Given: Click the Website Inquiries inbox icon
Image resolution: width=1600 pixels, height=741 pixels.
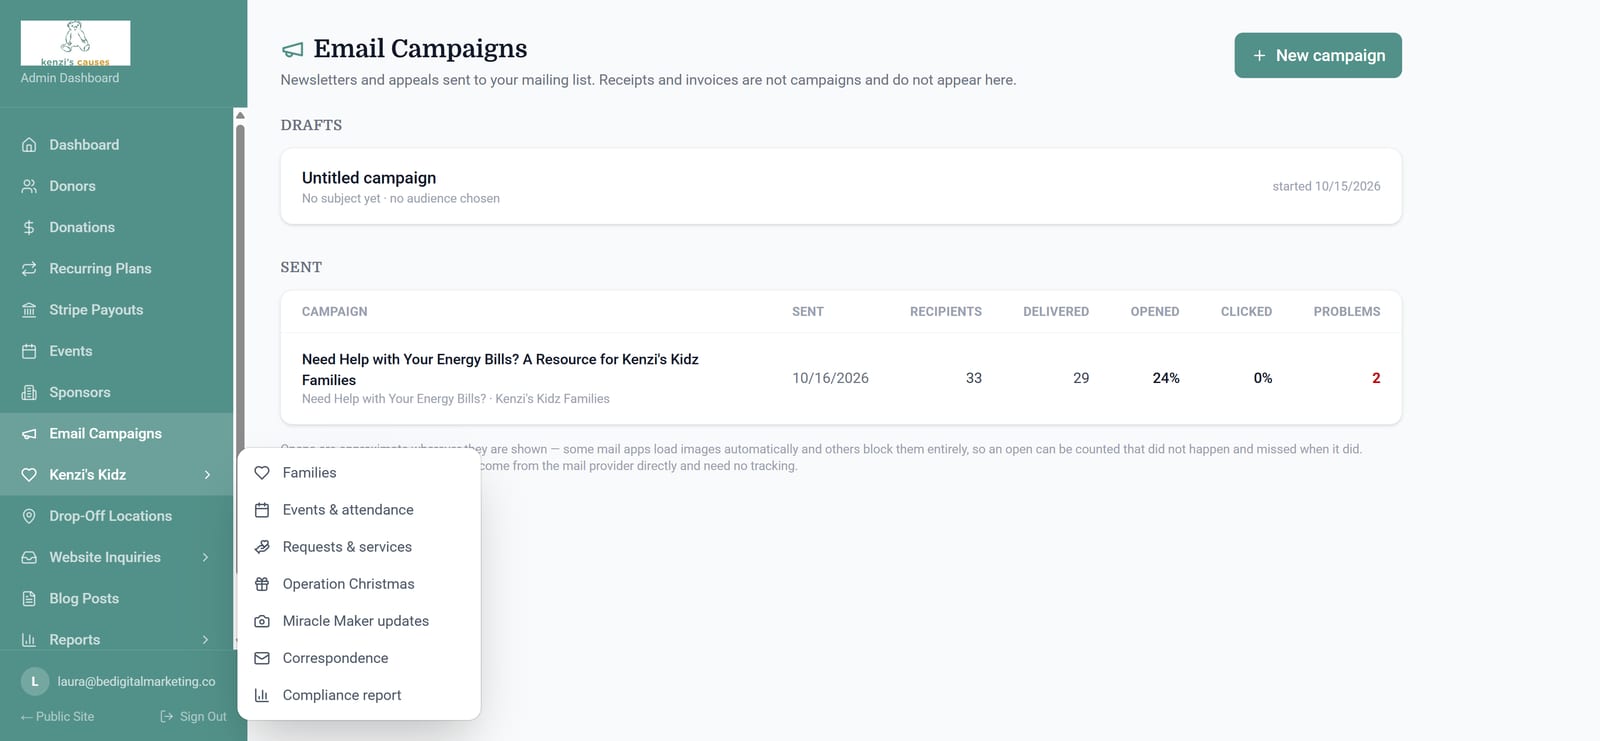Looking at the screenshot, I should pos(29,557).
